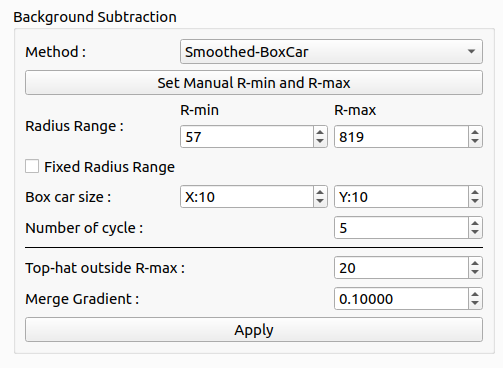Increase the R-min value with up arrow
This screenshot has height=368, width=503.
320,132
